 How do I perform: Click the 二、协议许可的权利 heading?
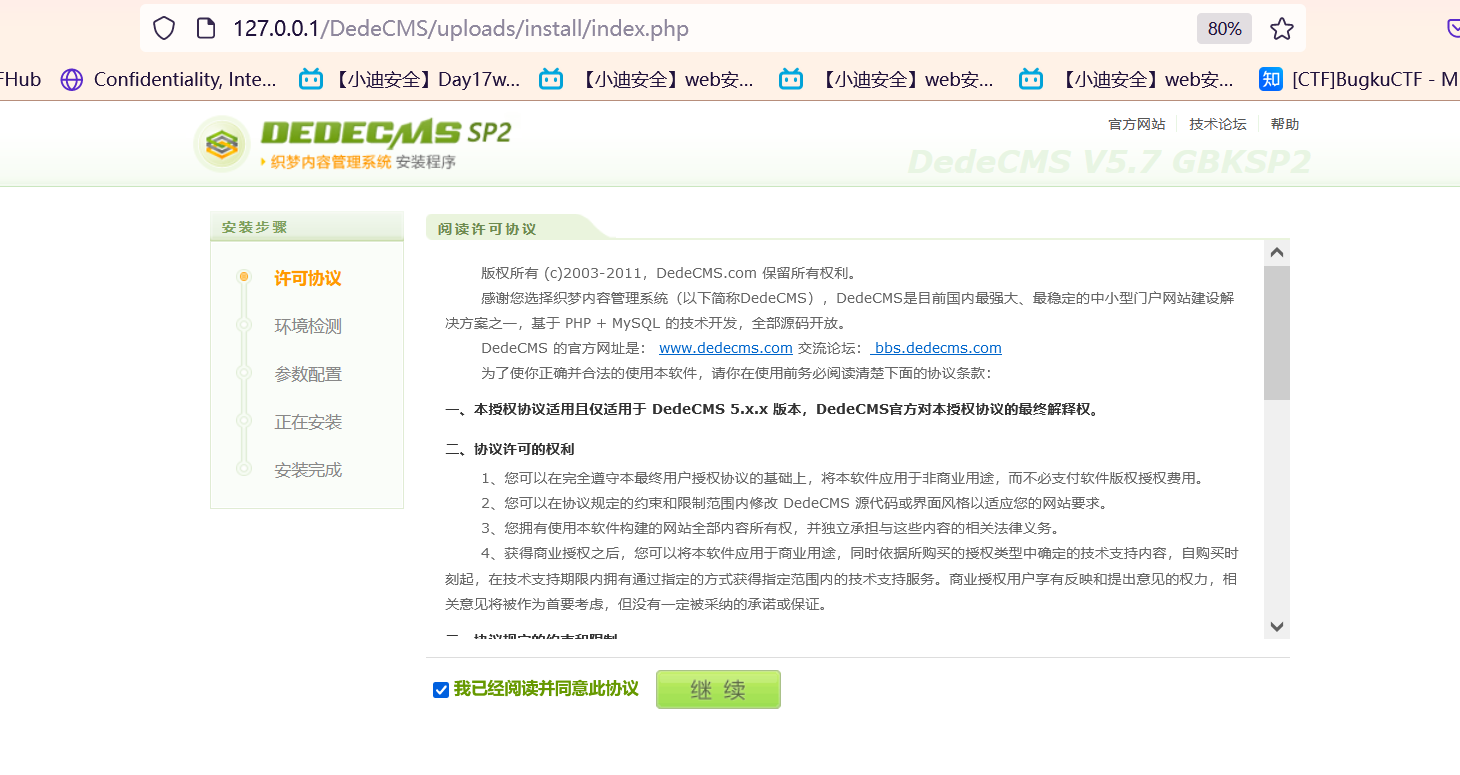click(510, 449)
